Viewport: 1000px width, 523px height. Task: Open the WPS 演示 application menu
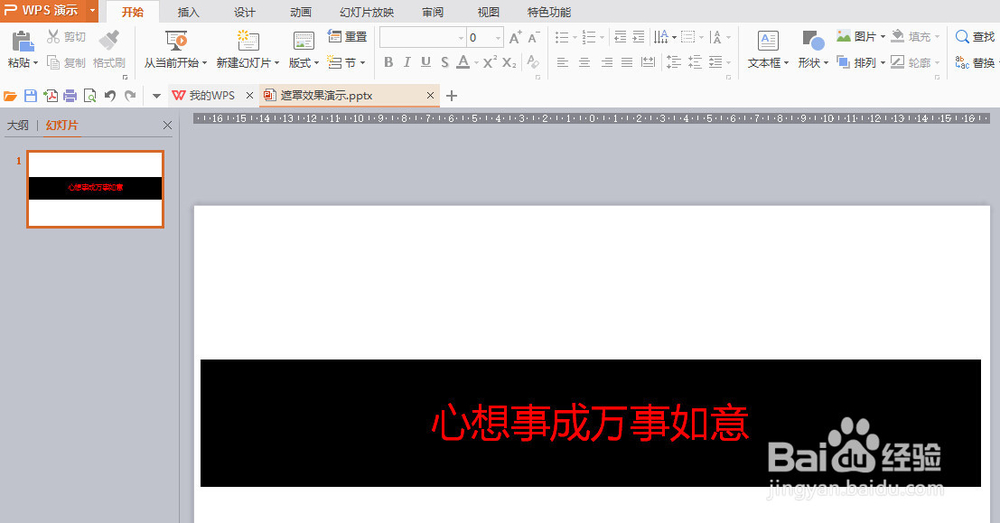click(49, 11)
